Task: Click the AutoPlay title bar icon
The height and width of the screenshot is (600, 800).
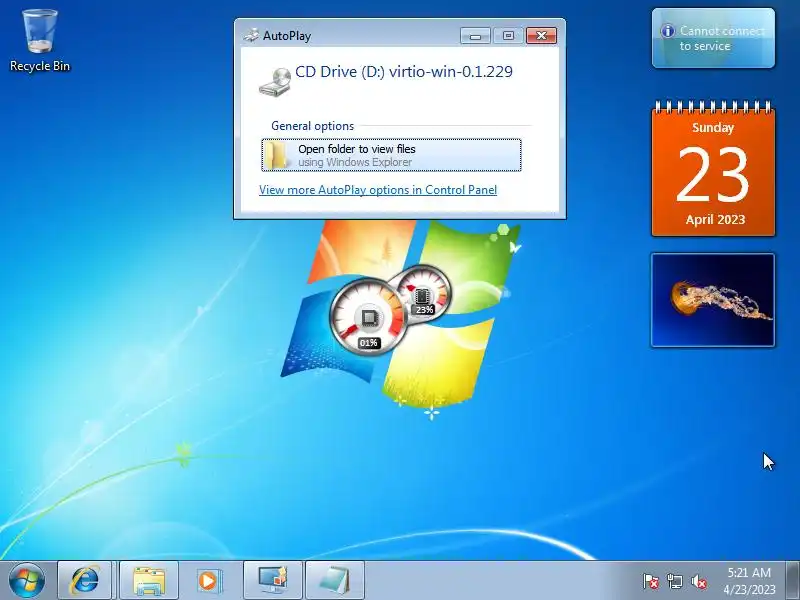Action: (x=251, y=35)
